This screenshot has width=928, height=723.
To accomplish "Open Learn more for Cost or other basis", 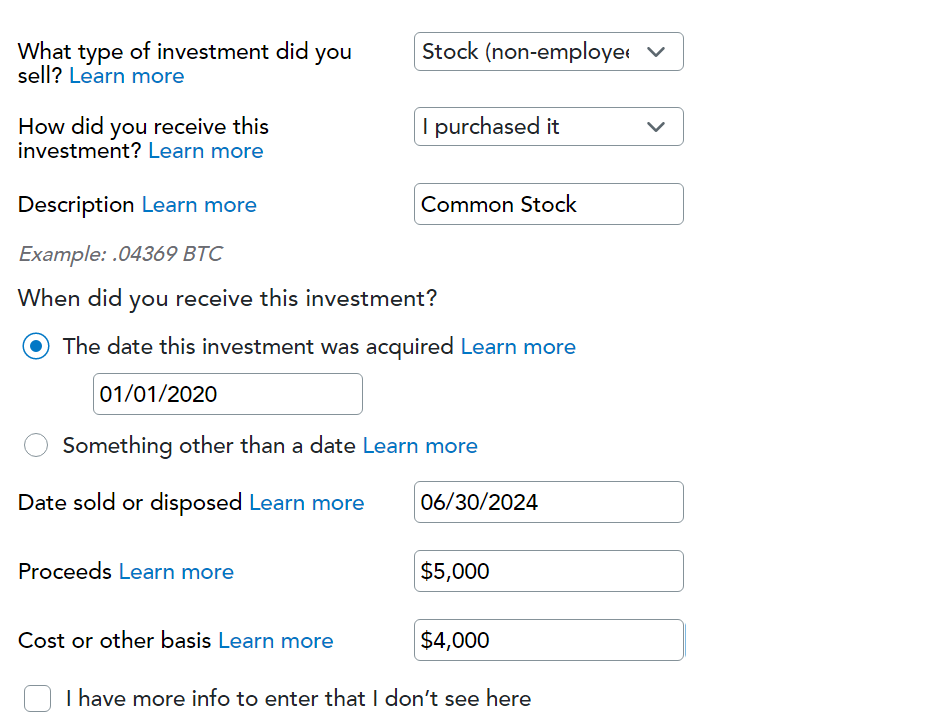I will [275, 641].
